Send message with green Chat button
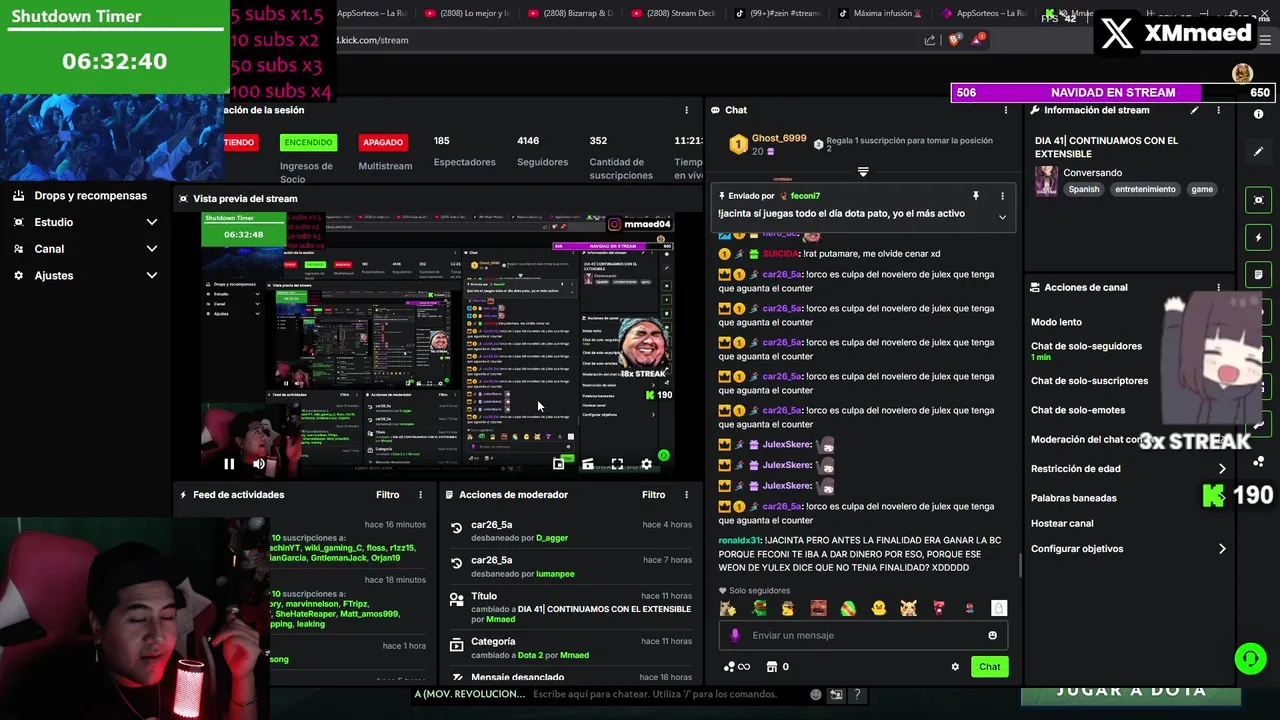 tap(989, 667)
